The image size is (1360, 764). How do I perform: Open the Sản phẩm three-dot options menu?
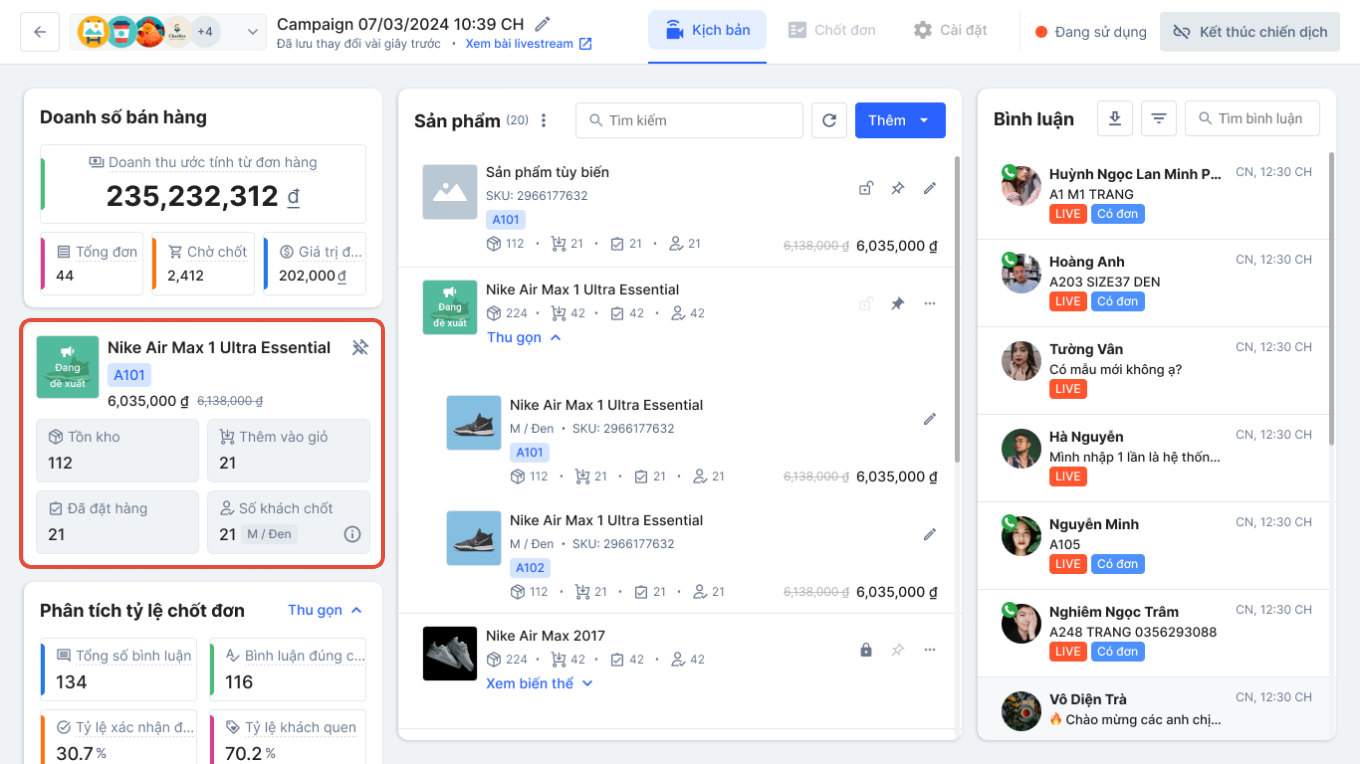pyautogui.click(x=544, y=121)
